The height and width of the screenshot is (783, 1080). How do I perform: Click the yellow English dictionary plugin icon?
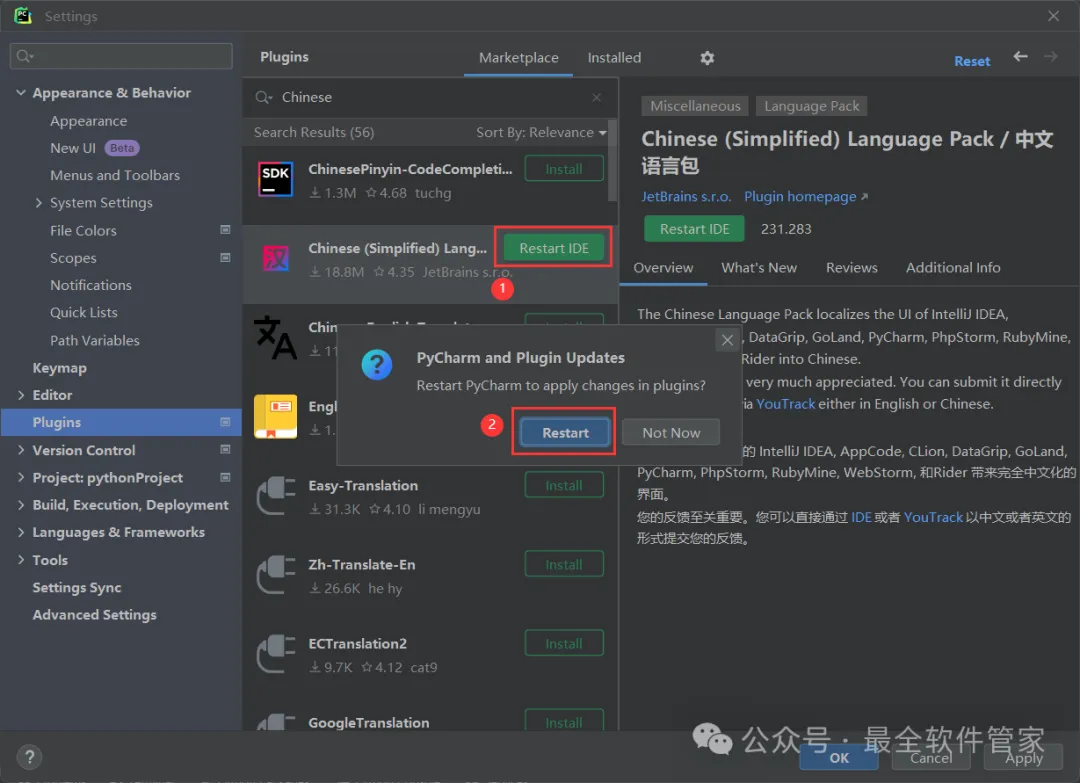[276, 416]
